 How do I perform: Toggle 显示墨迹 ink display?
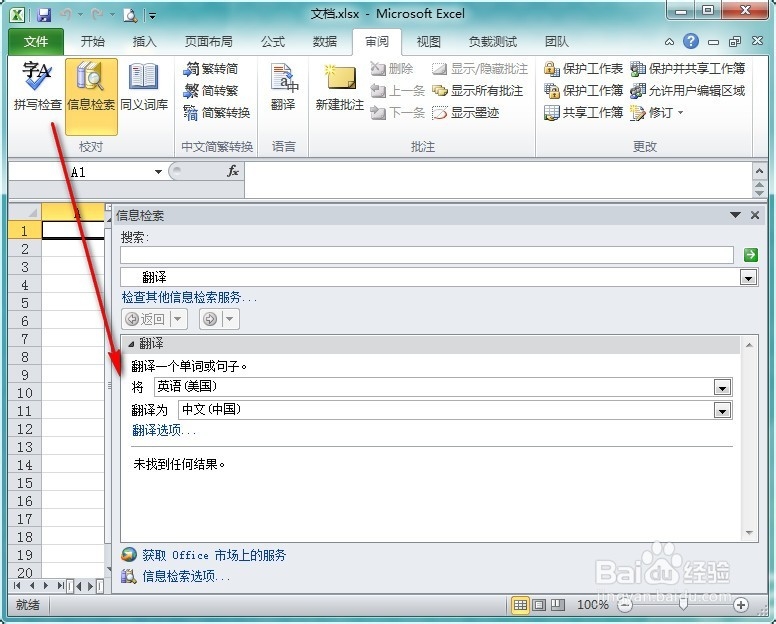point(465,113)
